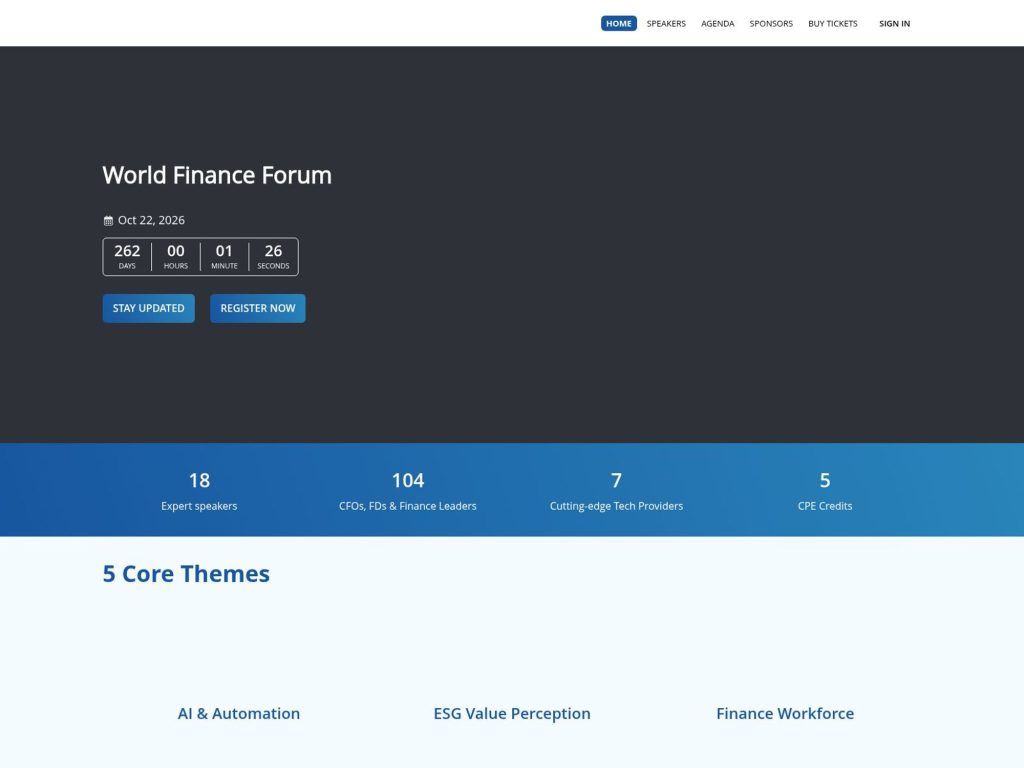Click the 104 CFOs and Finance Leaders stat
Image resolution: width=1024 pixels, height=768 pixels.
pos(408,490)
